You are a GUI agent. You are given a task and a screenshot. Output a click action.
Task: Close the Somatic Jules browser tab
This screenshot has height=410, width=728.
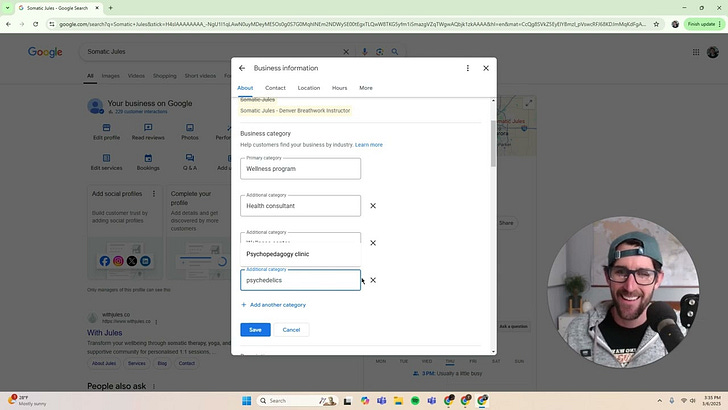(97, 8)
